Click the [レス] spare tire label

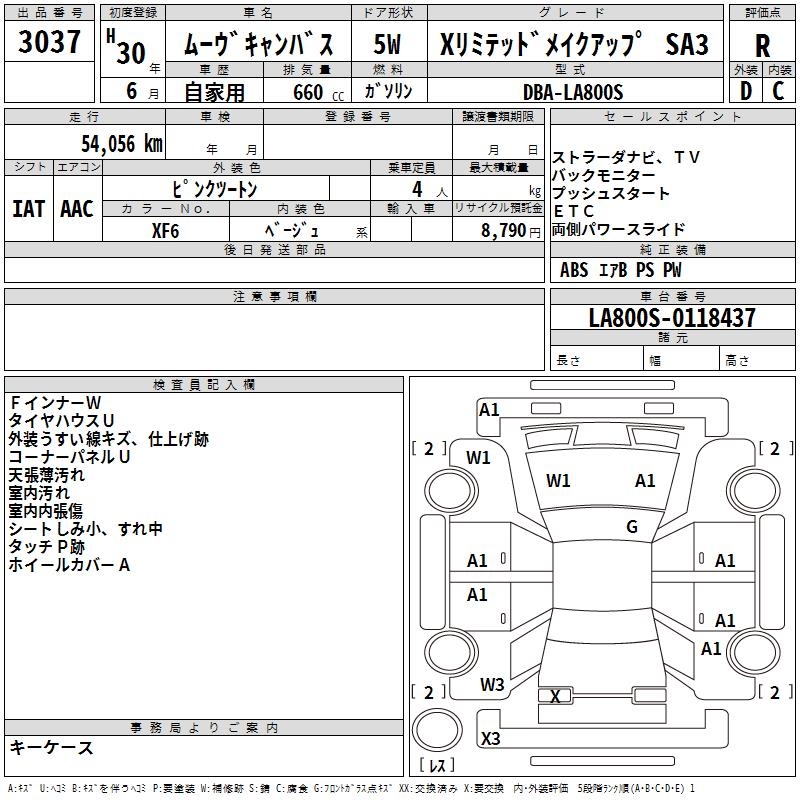tap(437, 764)
